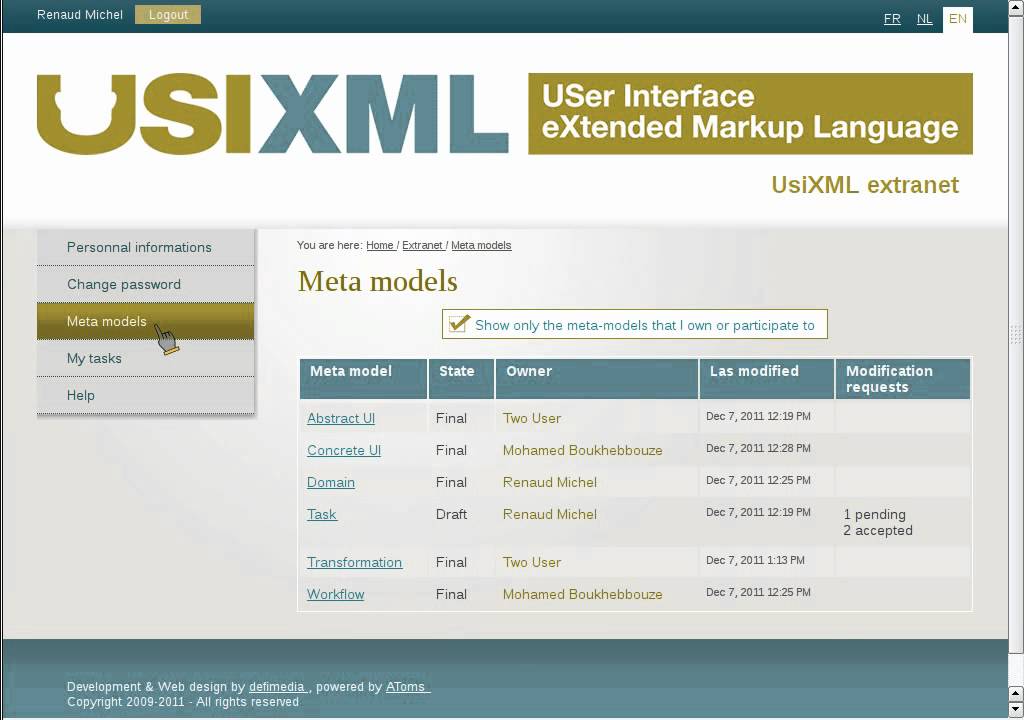Click the USIXML logo banner

click(504, 114)
